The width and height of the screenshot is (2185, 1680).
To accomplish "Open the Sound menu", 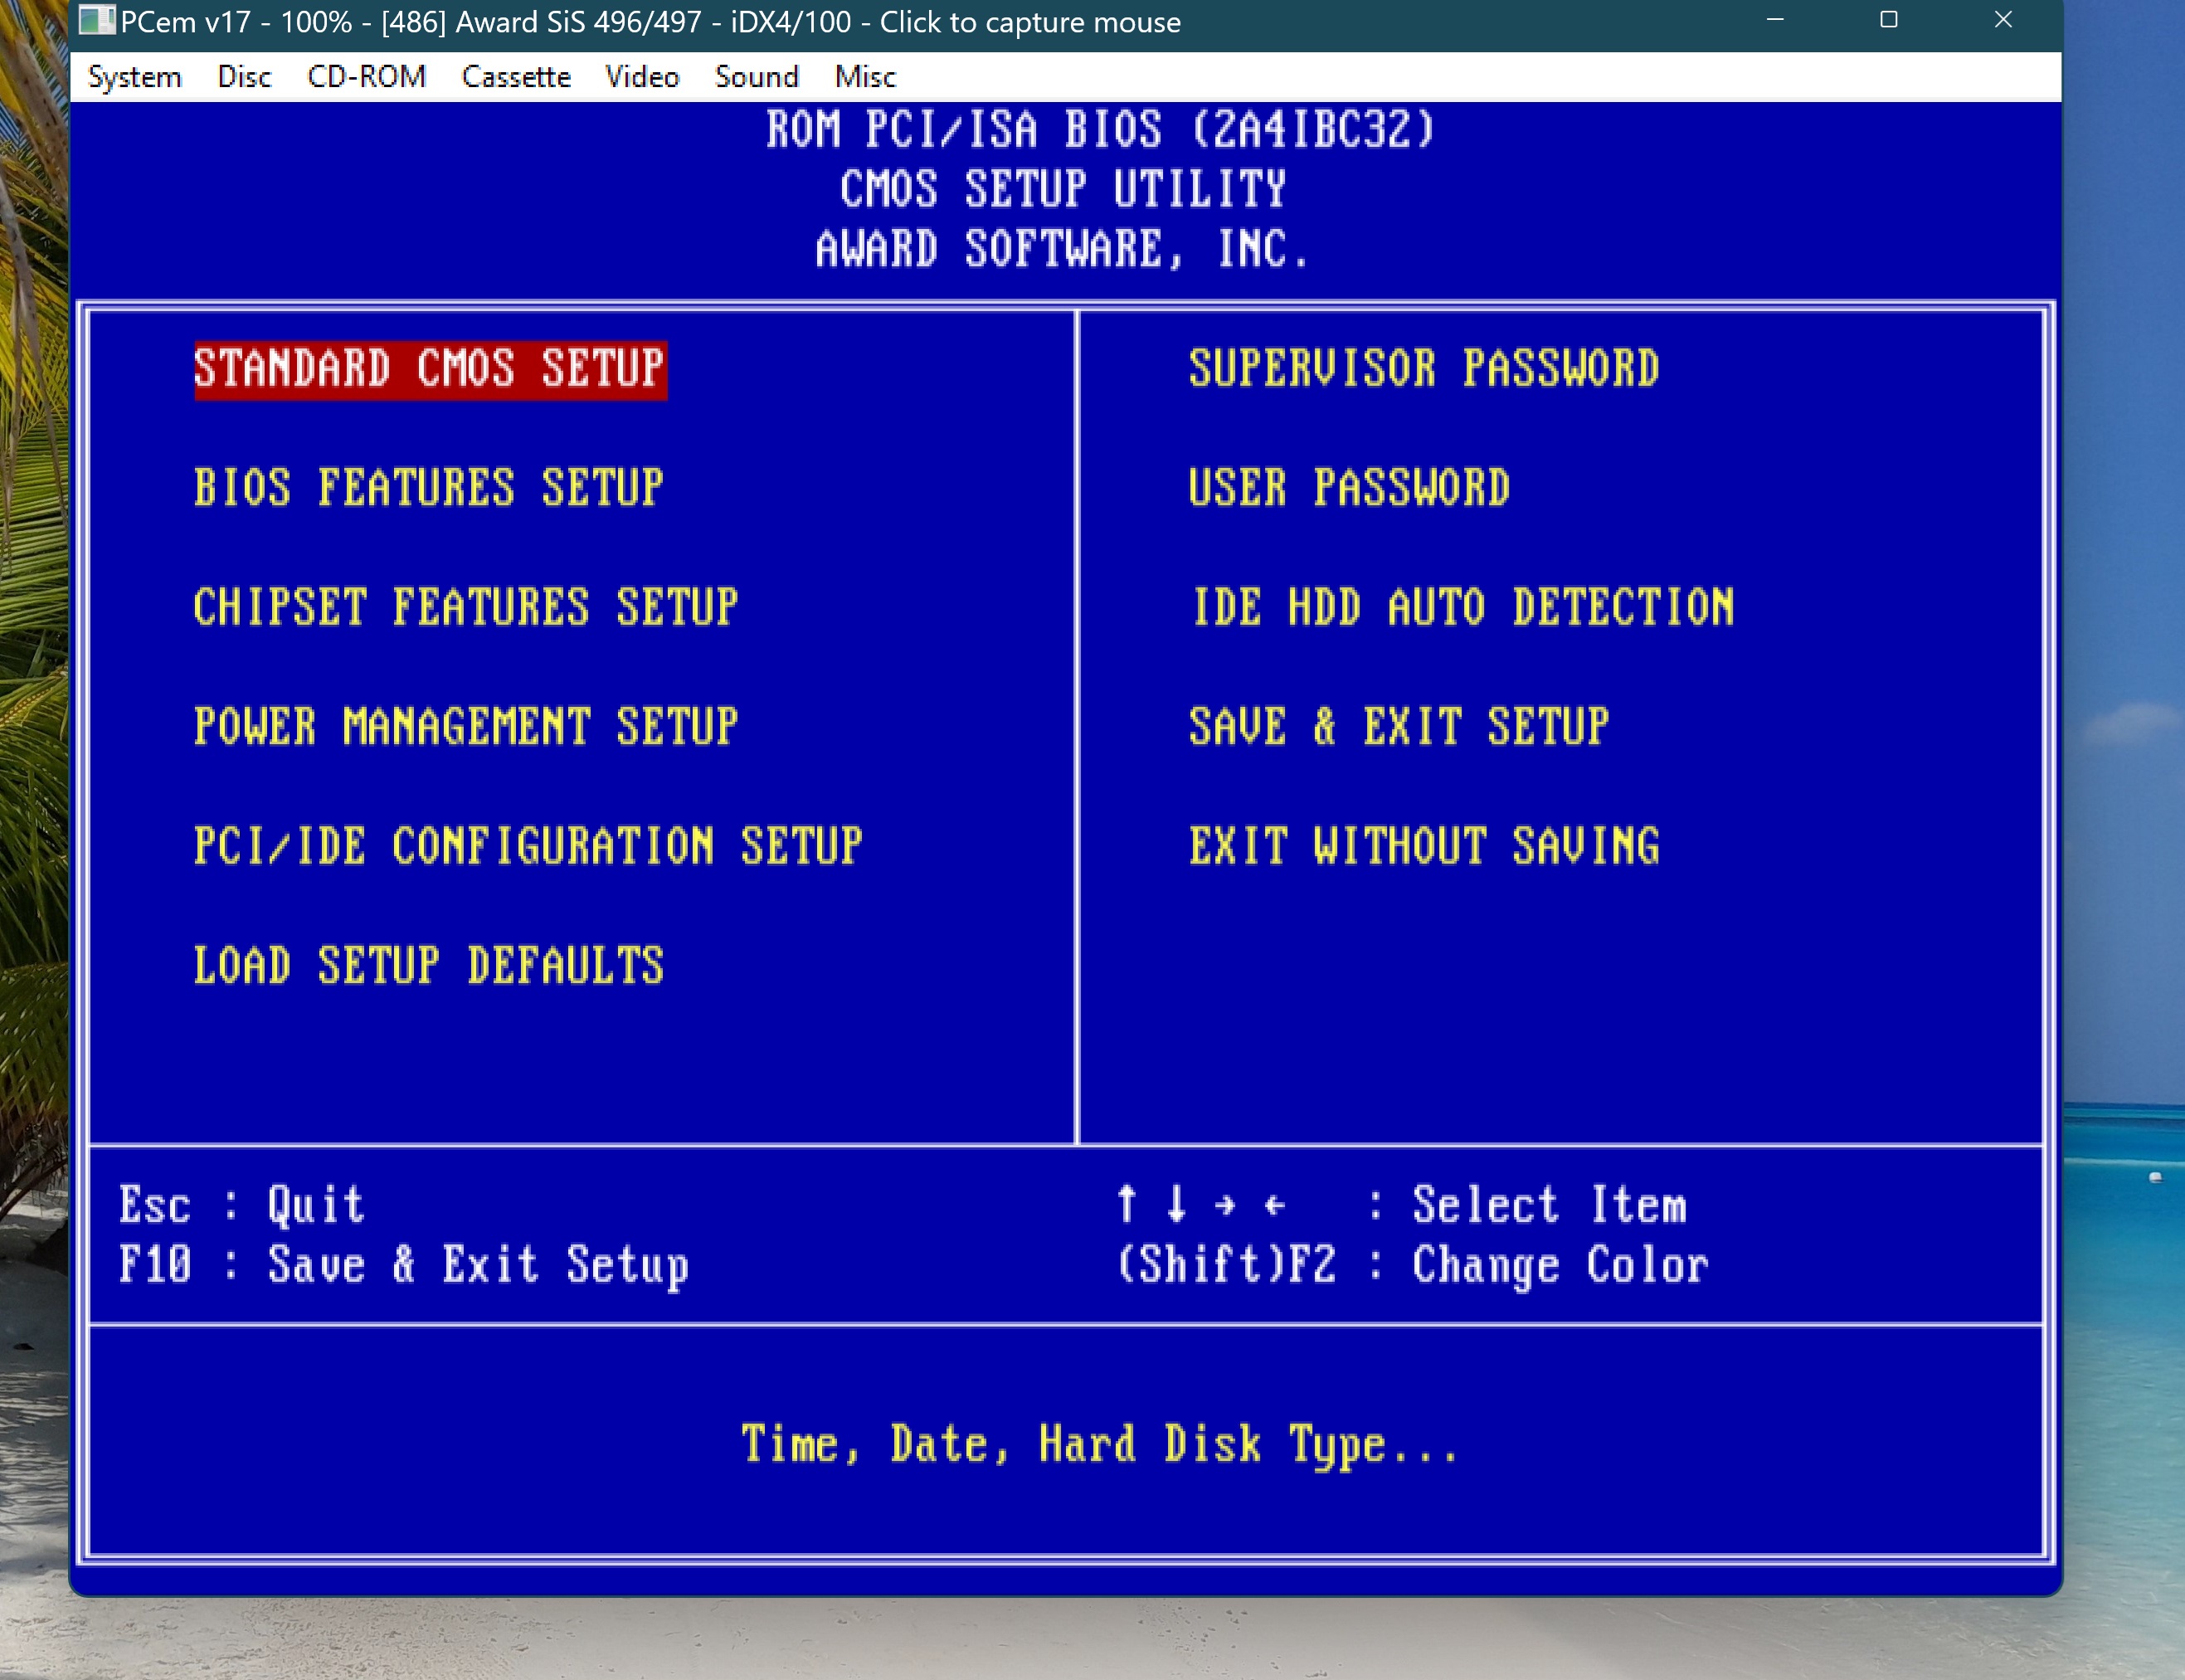I will coord(757,77).
